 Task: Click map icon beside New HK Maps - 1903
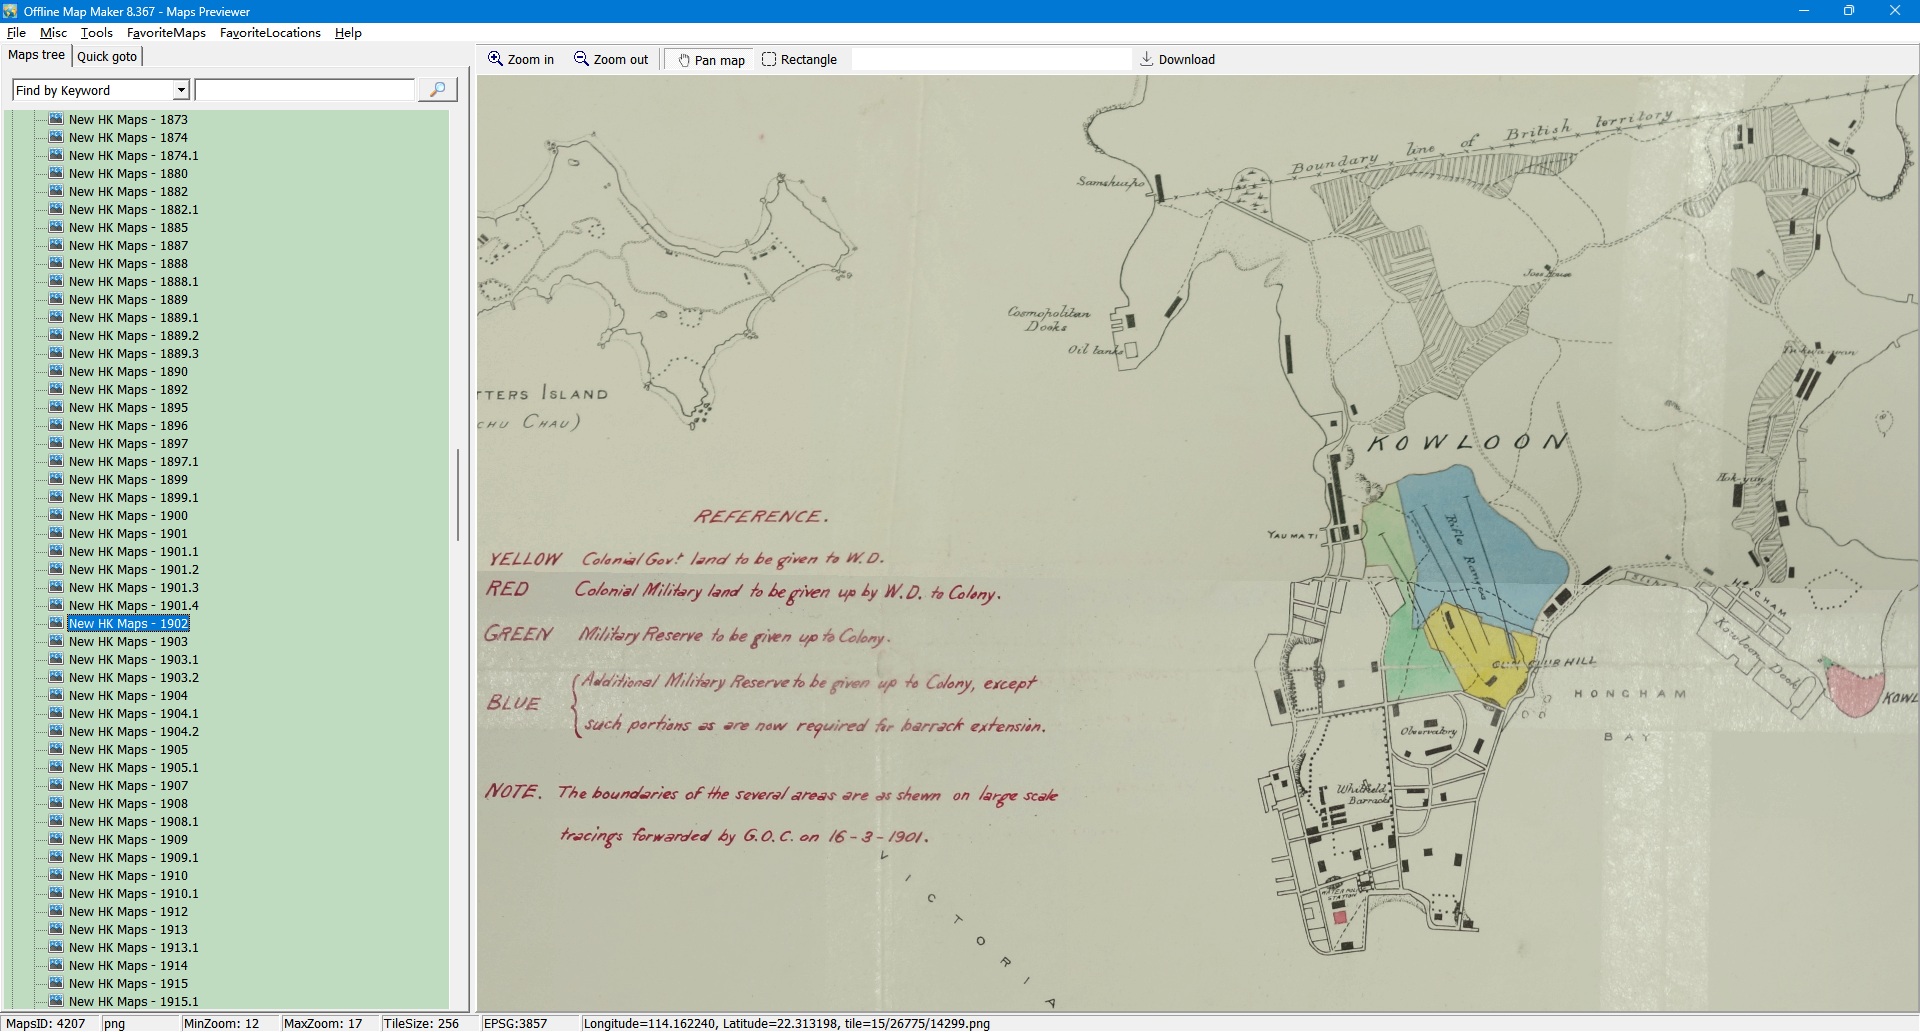(x=56, y=641)
